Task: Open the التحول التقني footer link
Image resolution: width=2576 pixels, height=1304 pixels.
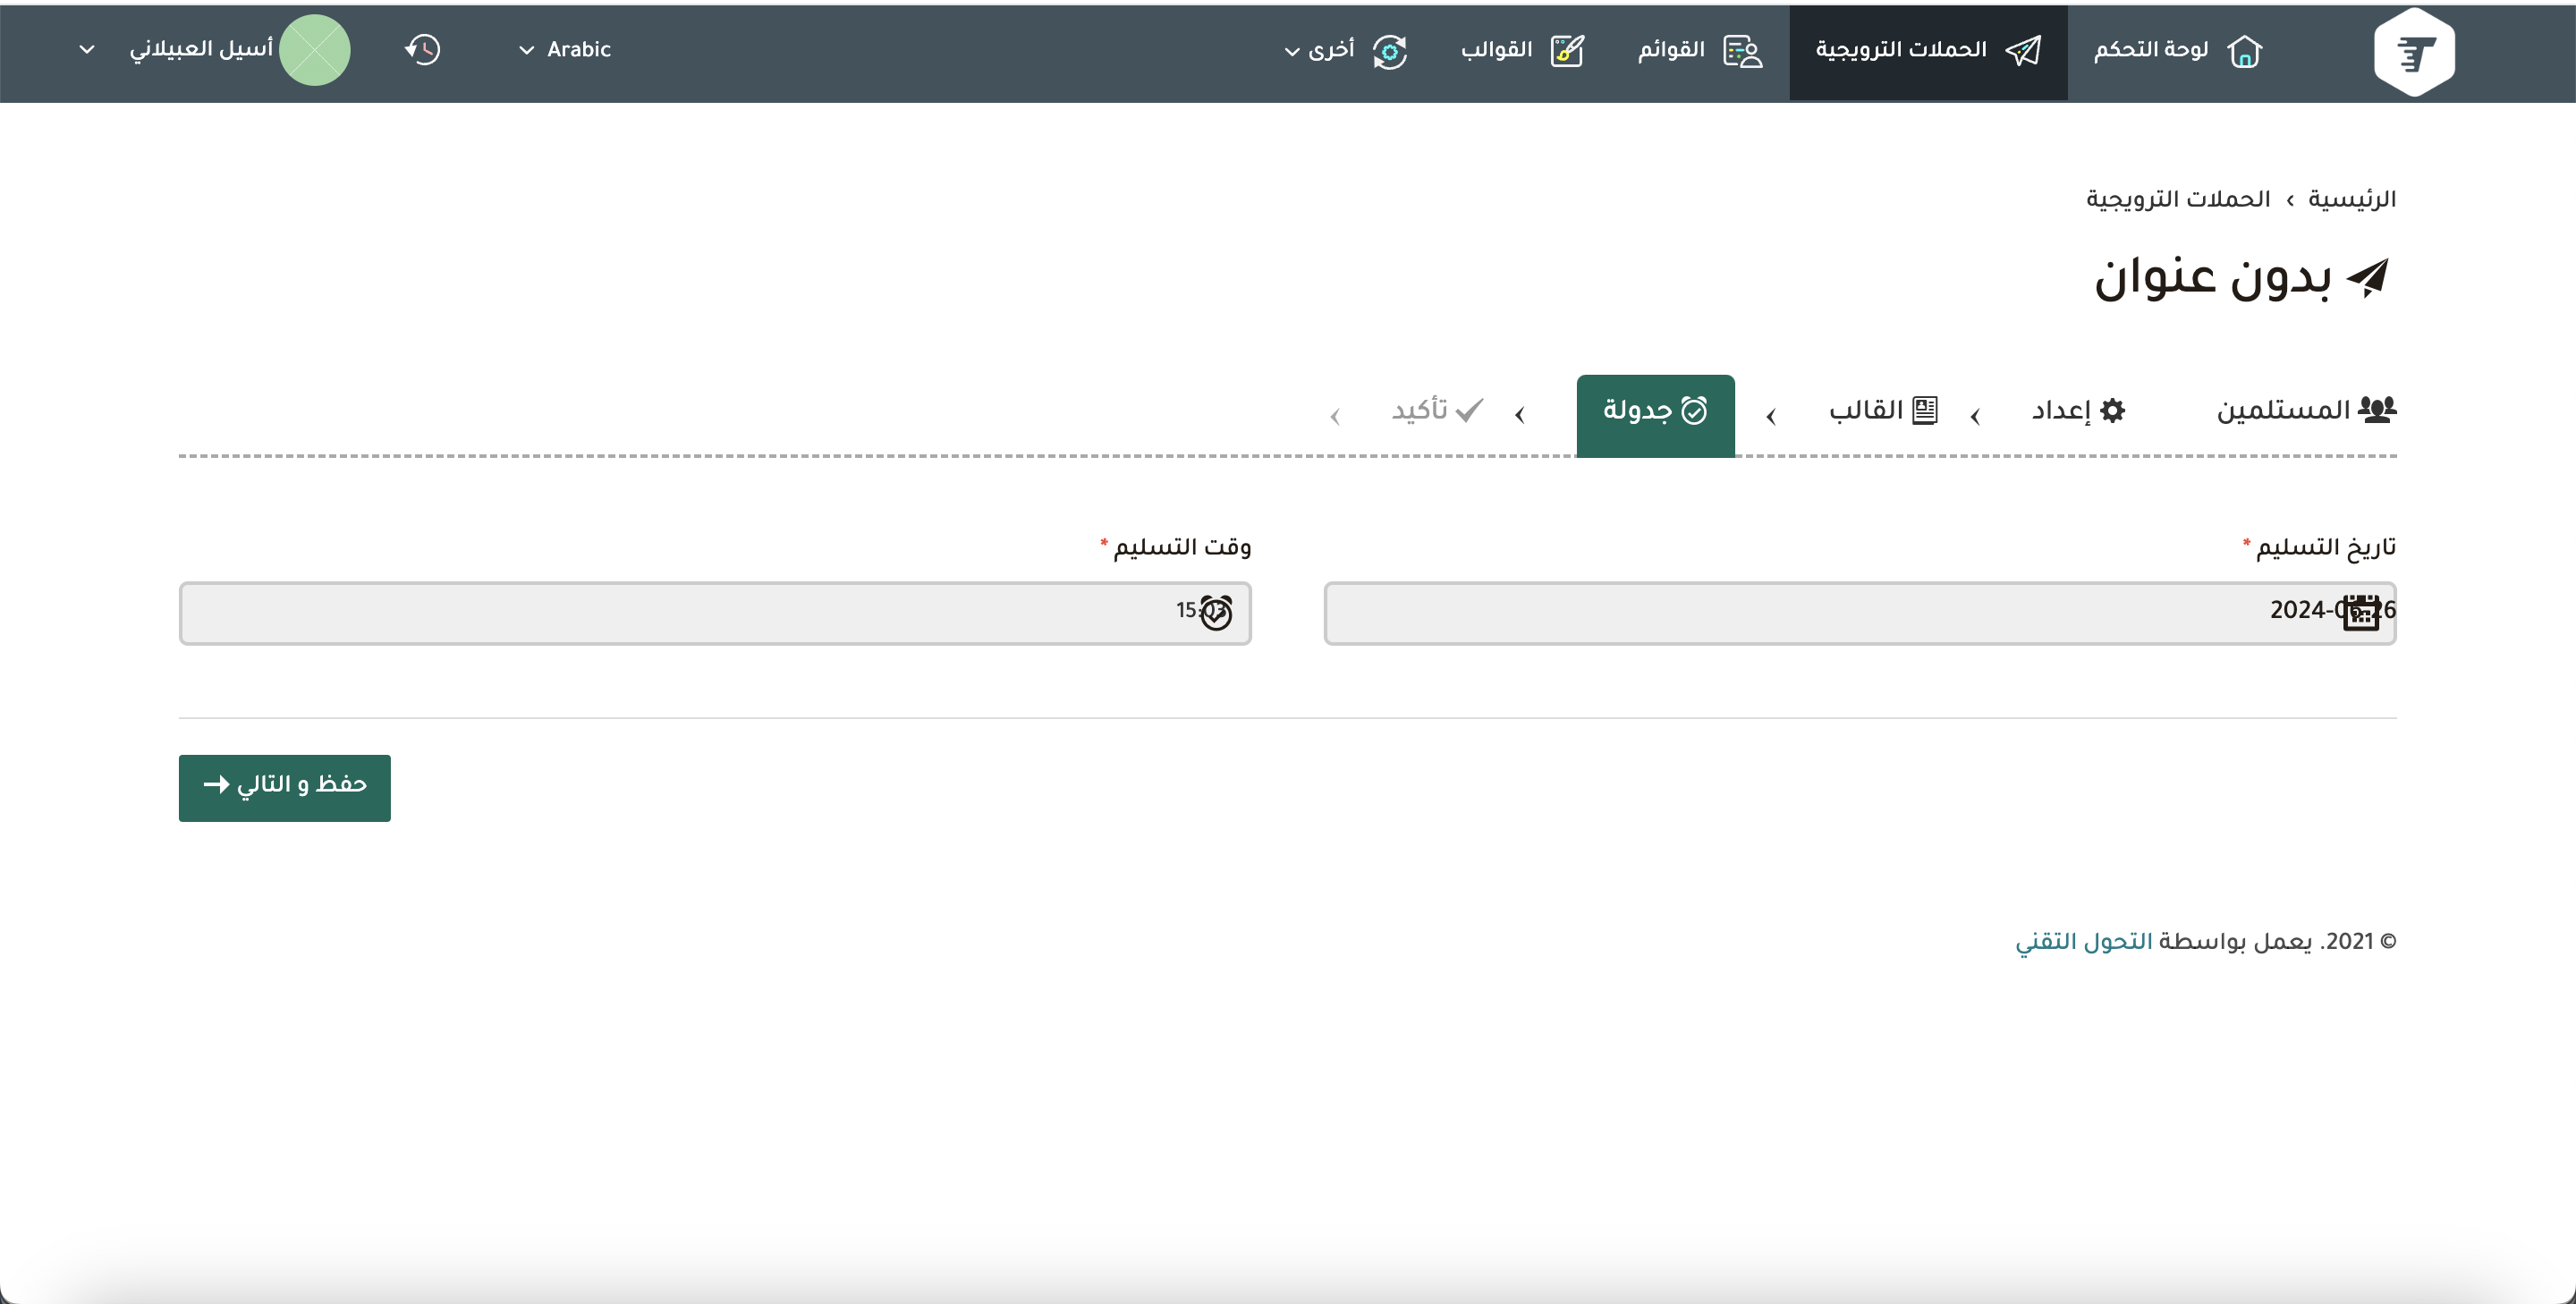Action: coord(2083,941)
